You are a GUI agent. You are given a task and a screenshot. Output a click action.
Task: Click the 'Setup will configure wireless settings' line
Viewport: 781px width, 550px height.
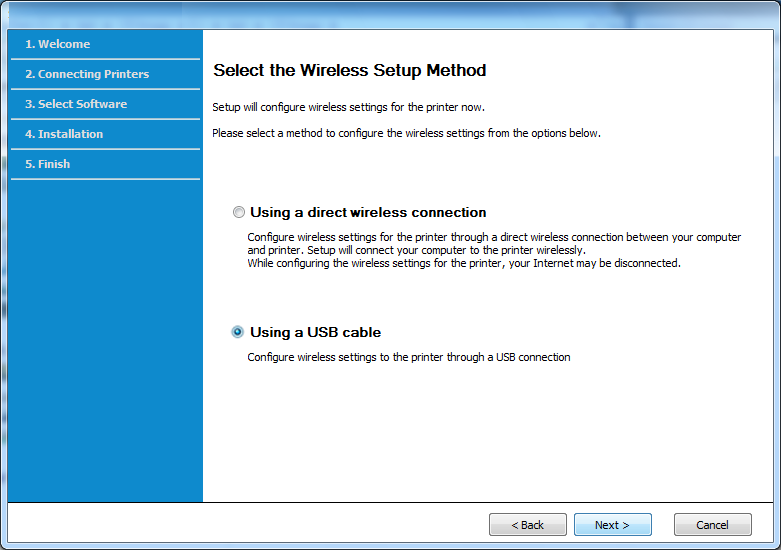[x=348, y=107]
